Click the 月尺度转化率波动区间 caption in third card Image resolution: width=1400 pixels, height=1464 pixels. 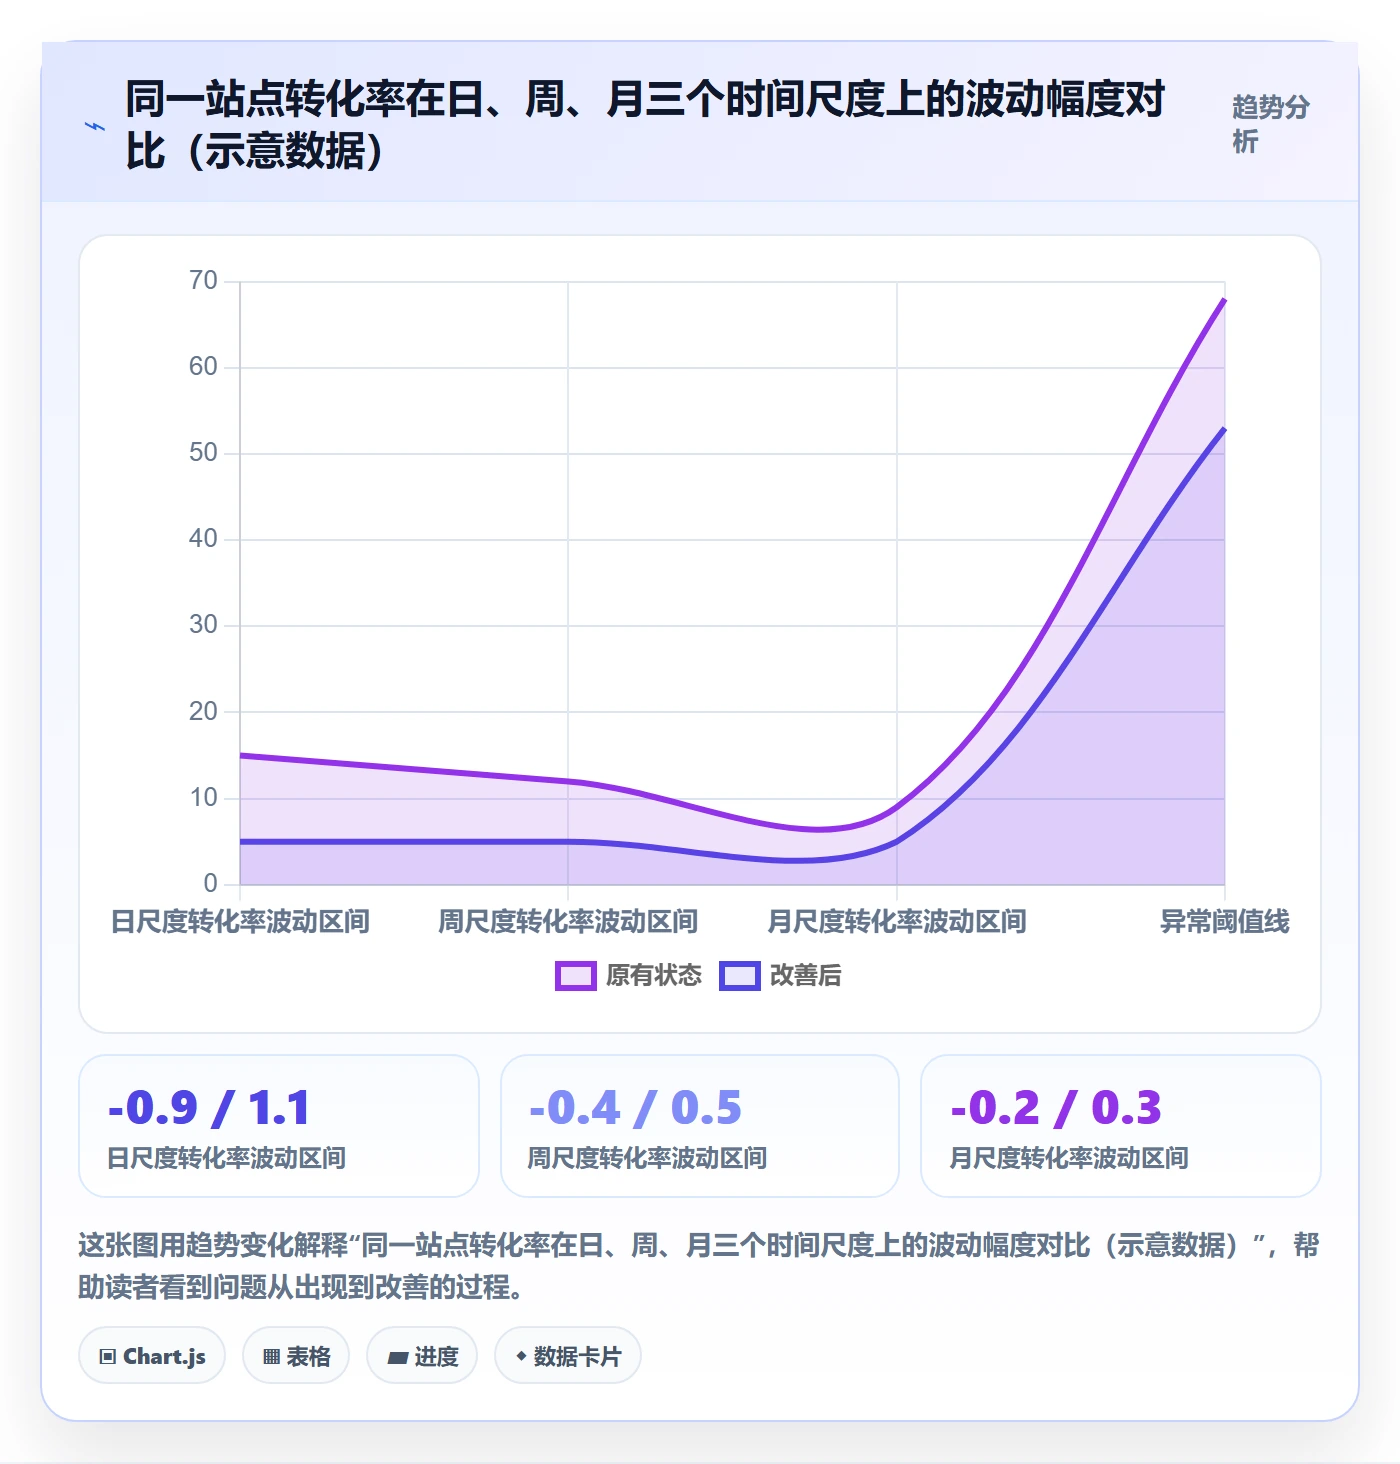pos(1069,1158)
